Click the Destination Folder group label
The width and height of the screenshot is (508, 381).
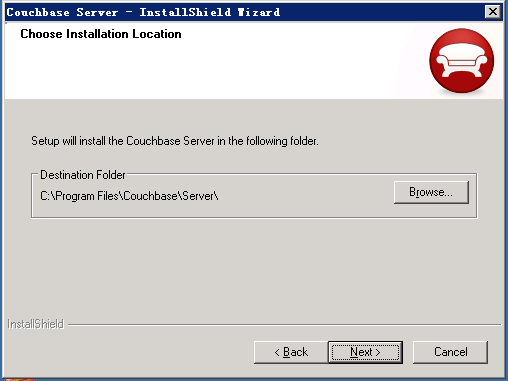(83, 175)
